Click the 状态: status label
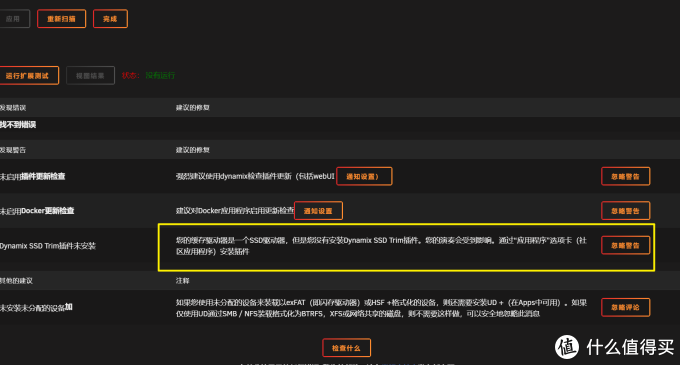This screenshot has height=365, width=680. 131,75
